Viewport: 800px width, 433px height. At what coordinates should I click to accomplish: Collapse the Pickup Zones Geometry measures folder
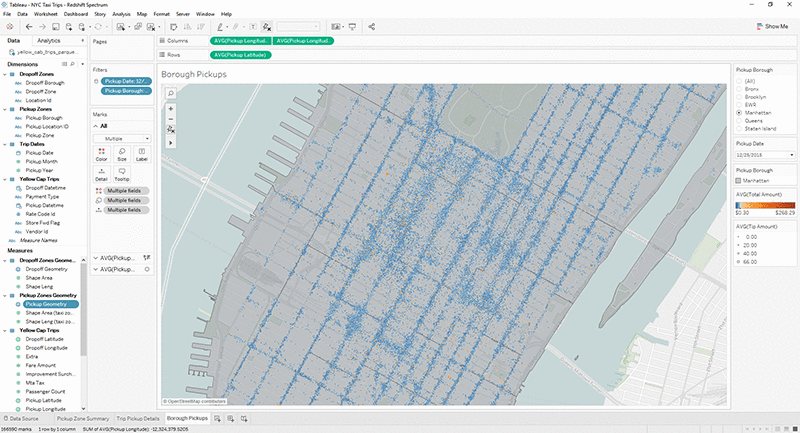[5, 295]
